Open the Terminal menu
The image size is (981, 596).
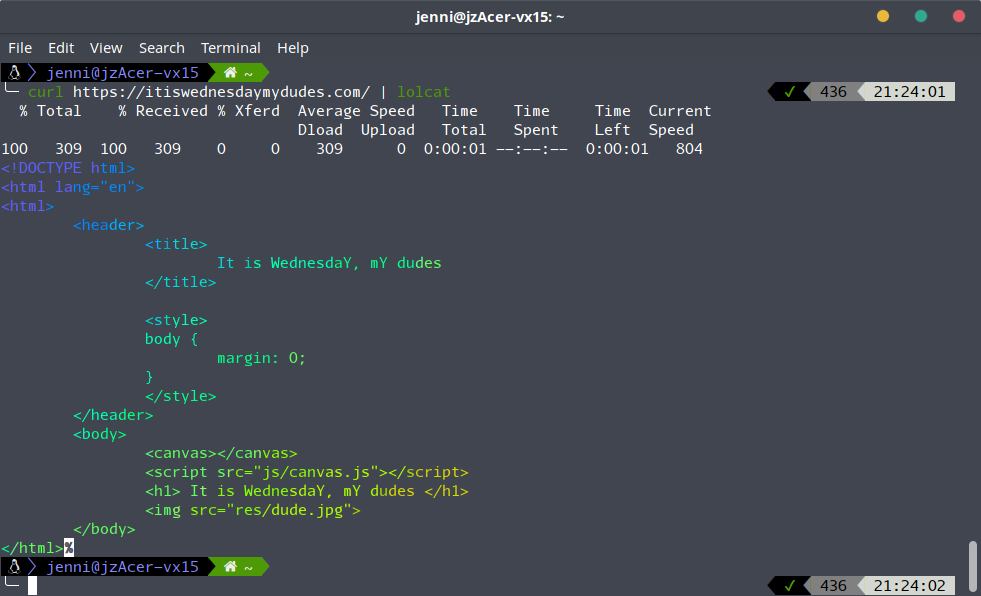230,48
